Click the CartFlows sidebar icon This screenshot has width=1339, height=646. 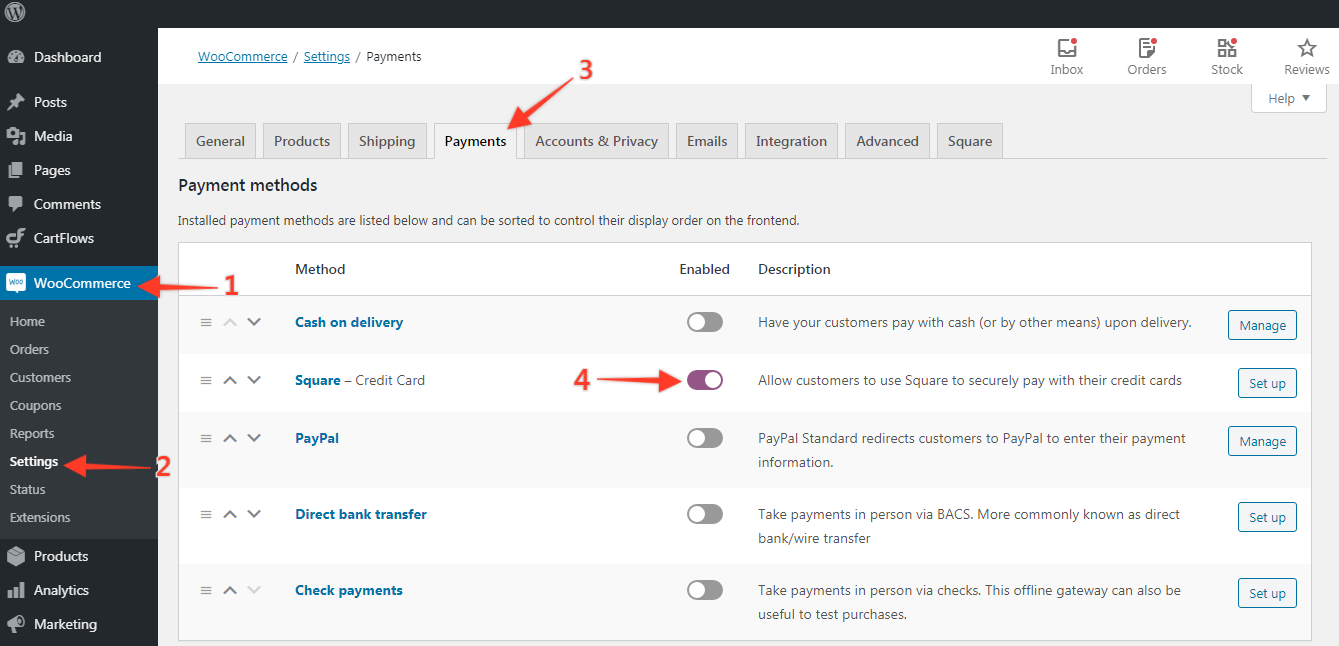(15, 238)
